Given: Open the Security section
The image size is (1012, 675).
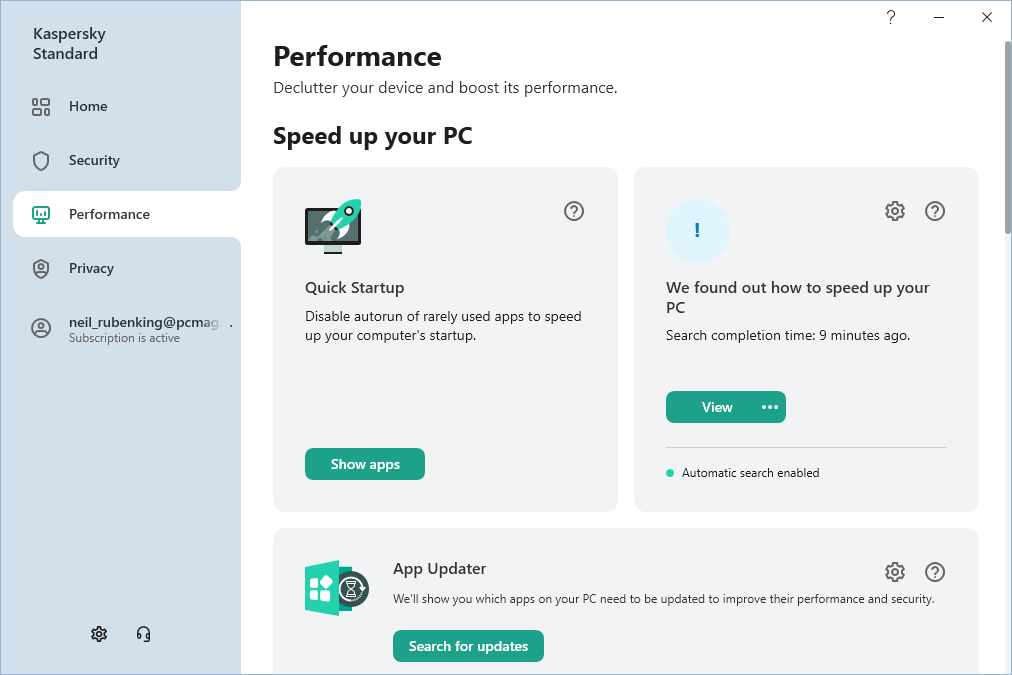Looking at the screenshot, I should pos(94,160).
